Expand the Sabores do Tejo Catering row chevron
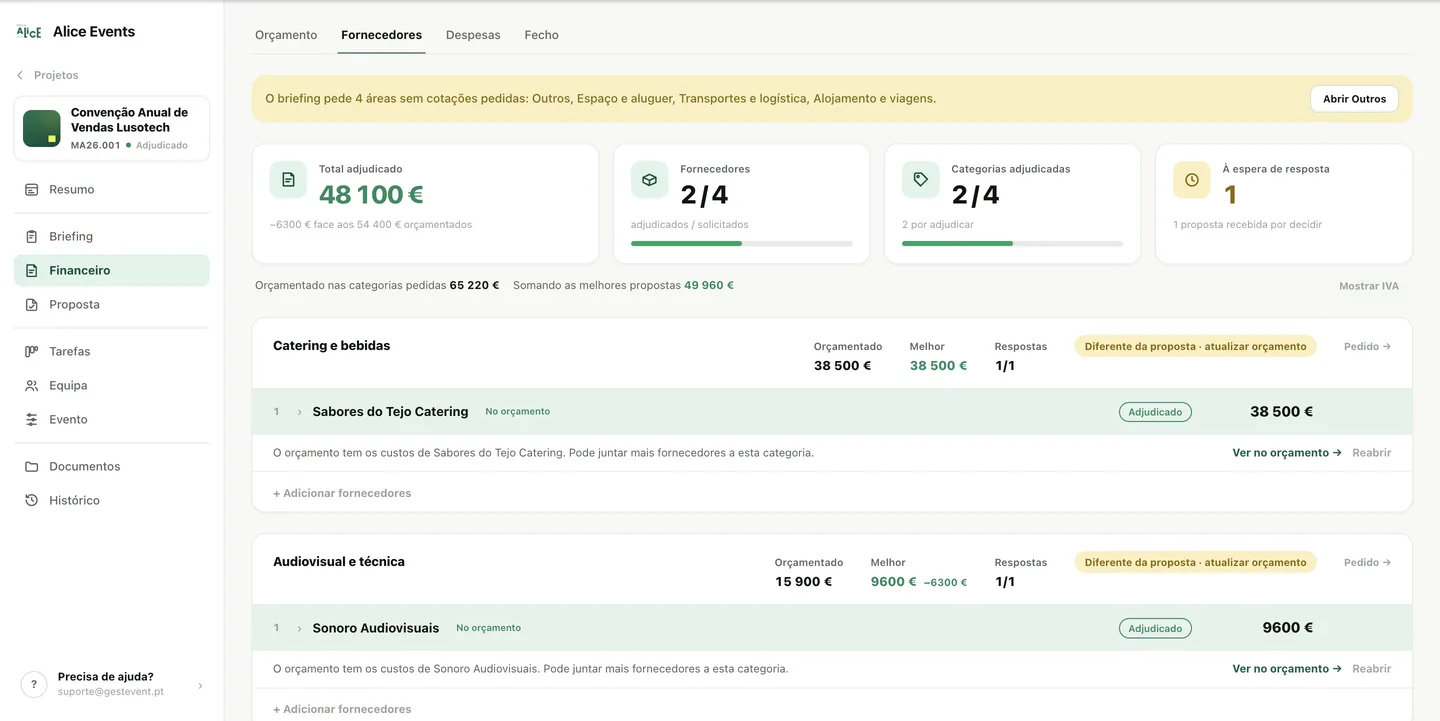The height and width of the screenshot is (721, 1440). (x=299, y=412)
